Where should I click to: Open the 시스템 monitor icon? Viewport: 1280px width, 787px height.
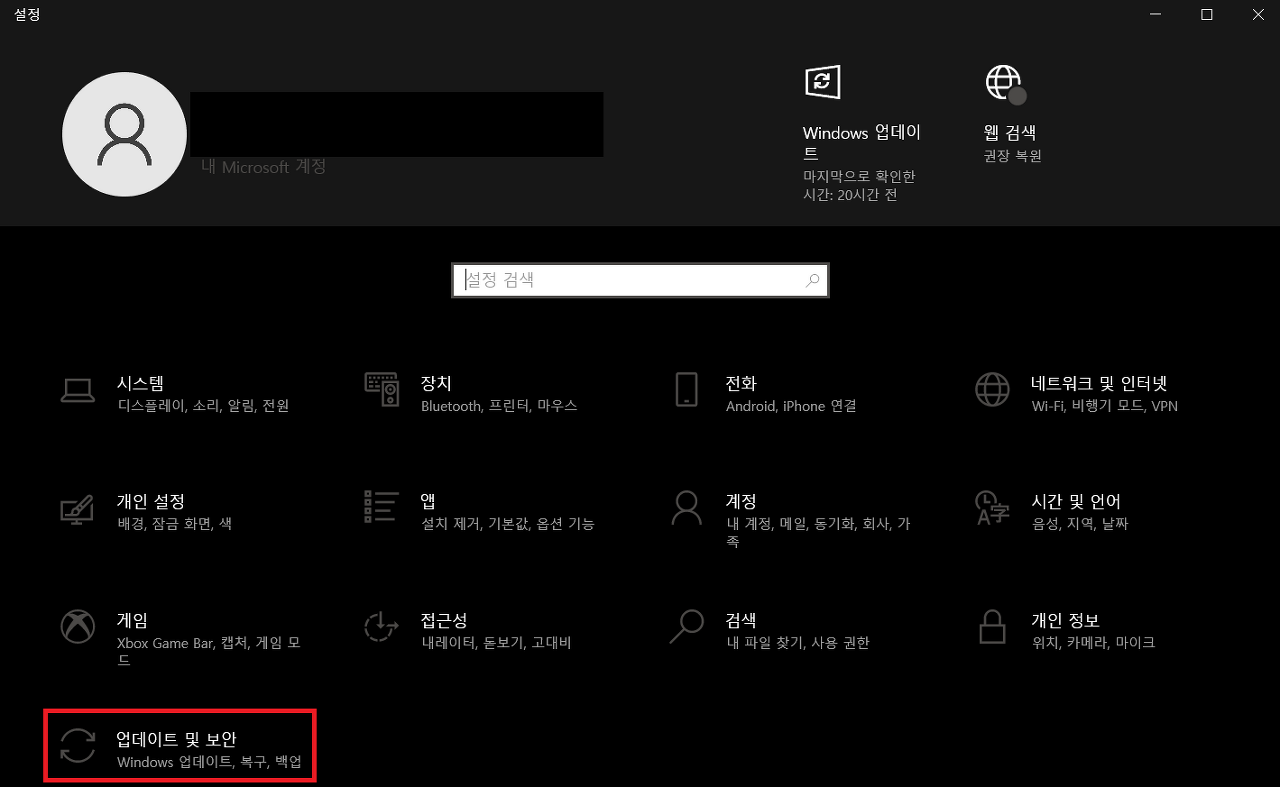77,390
